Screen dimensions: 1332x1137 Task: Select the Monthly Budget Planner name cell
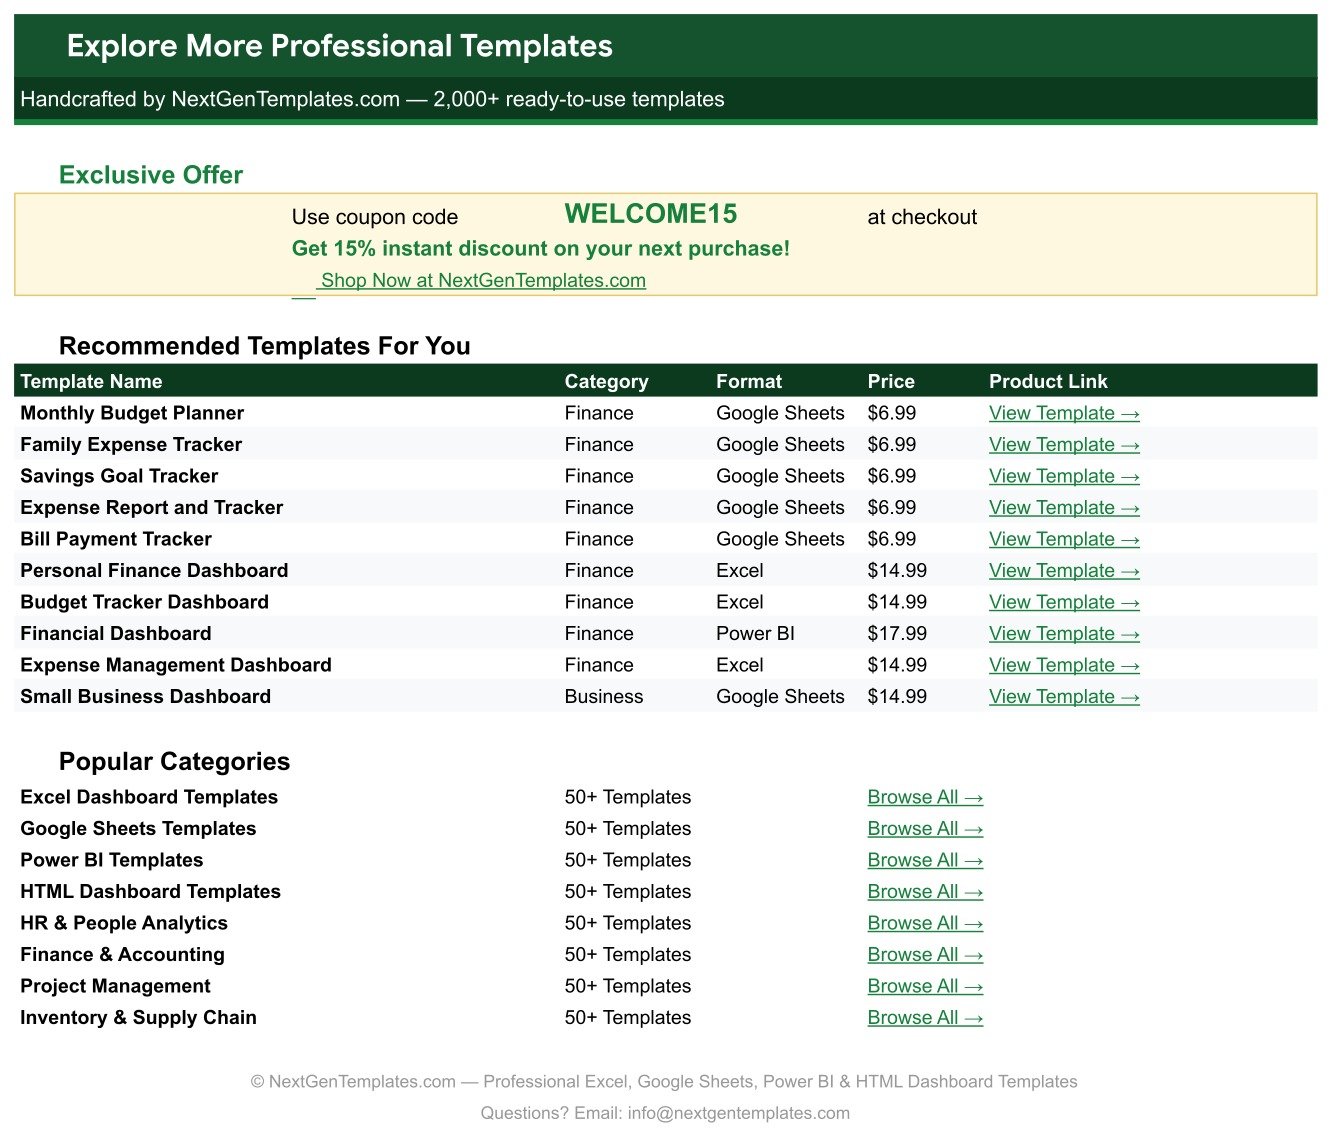tap(132, 413)
